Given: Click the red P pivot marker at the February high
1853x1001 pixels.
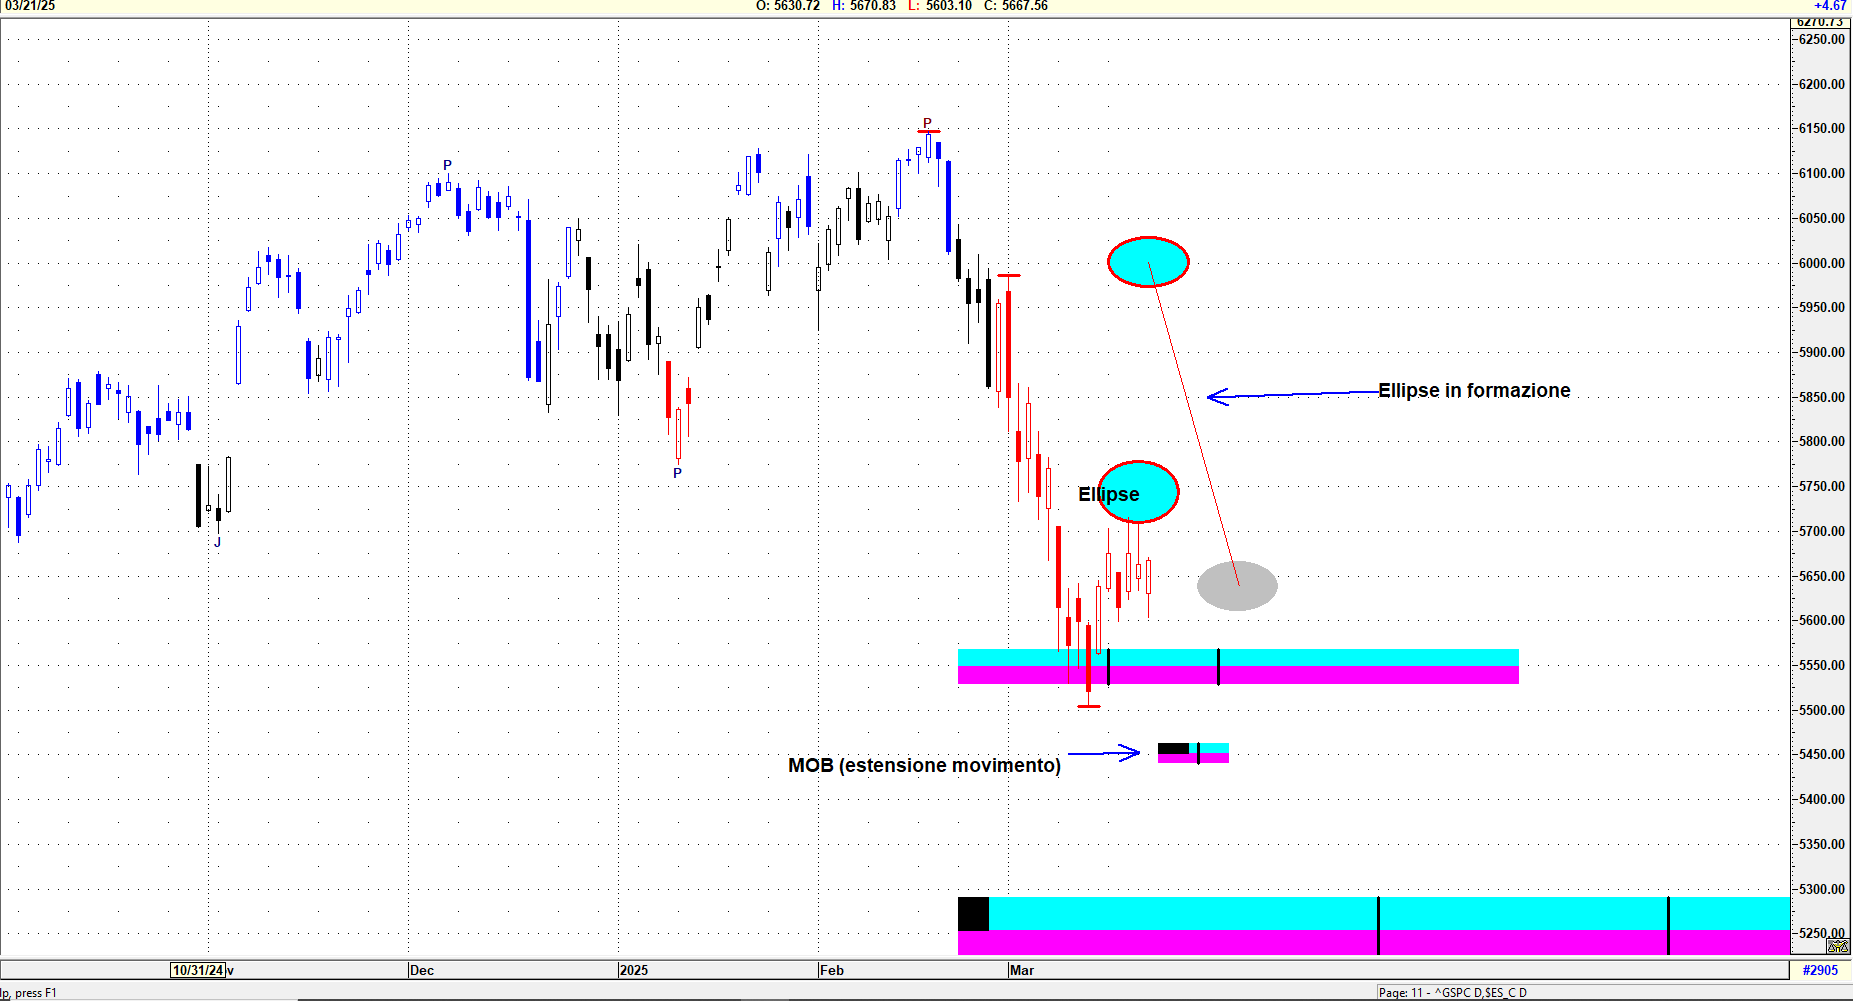Looking at the screenshot, I should [x=927, y=124].
